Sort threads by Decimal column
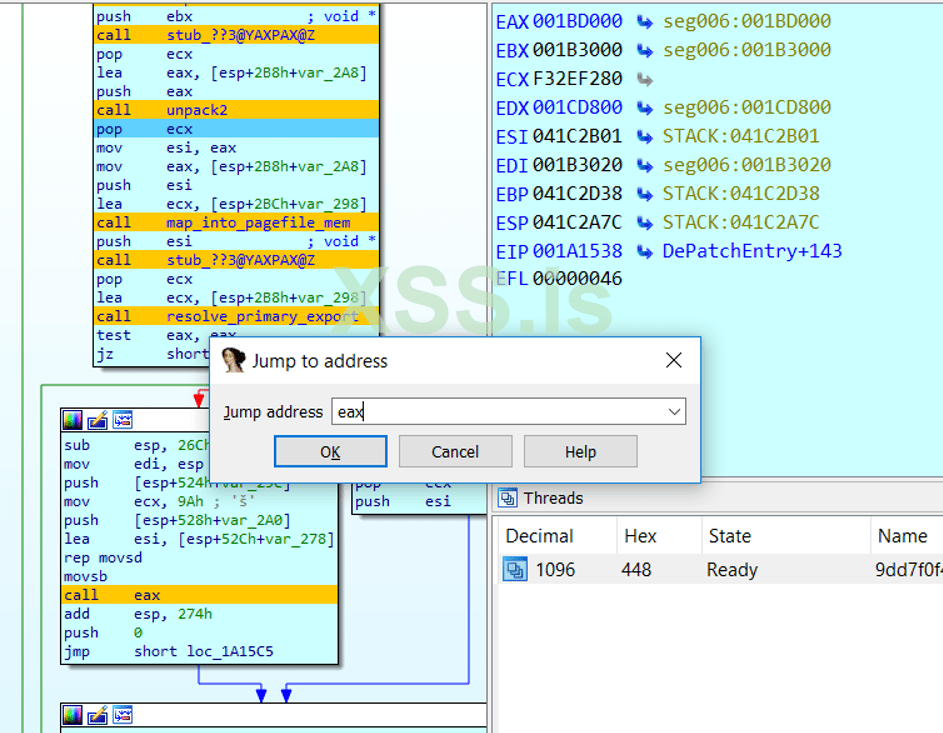The width and height of the screenshot is (943, 733). coord(539,536)
